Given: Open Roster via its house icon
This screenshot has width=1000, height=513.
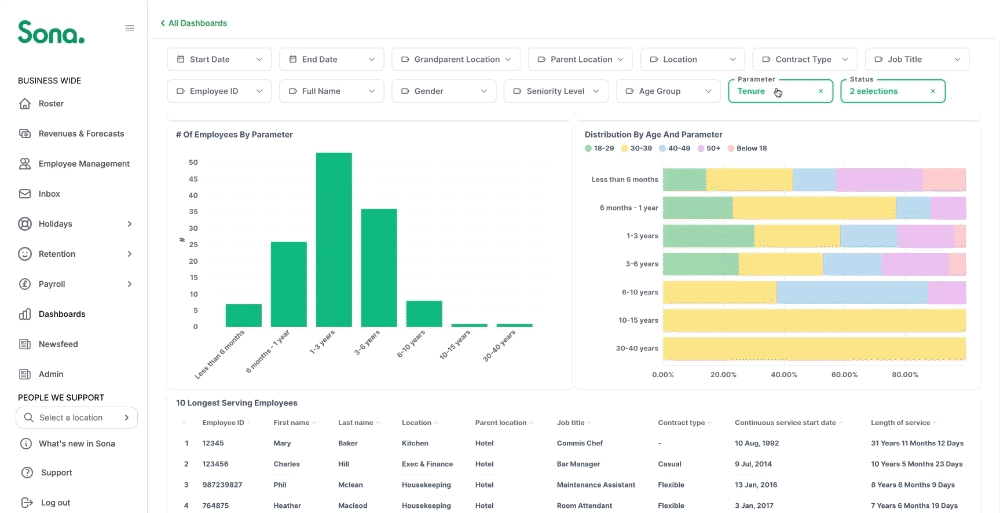Looking at the screenshot, I should [25, 103].
